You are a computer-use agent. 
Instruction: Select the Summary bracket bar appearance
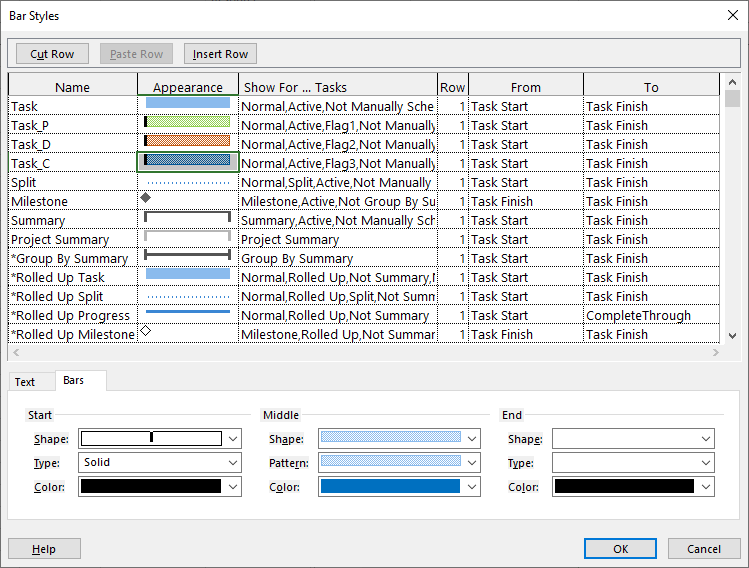tap(188, 219)
